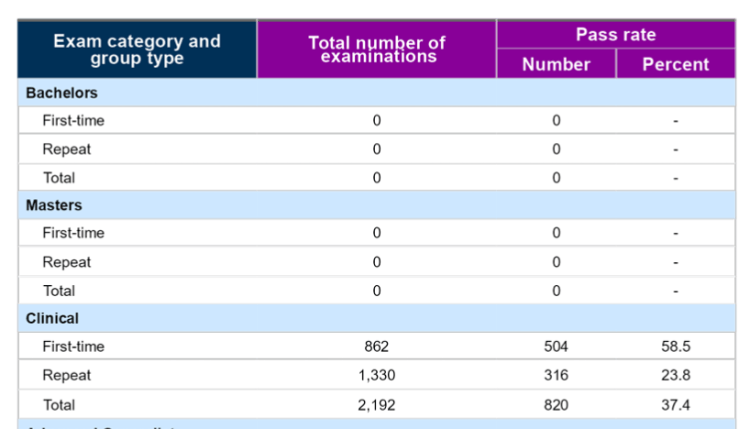750x429 pixels.
Task: Click Masters Repeat percent dash
Action: click(676, 263)
